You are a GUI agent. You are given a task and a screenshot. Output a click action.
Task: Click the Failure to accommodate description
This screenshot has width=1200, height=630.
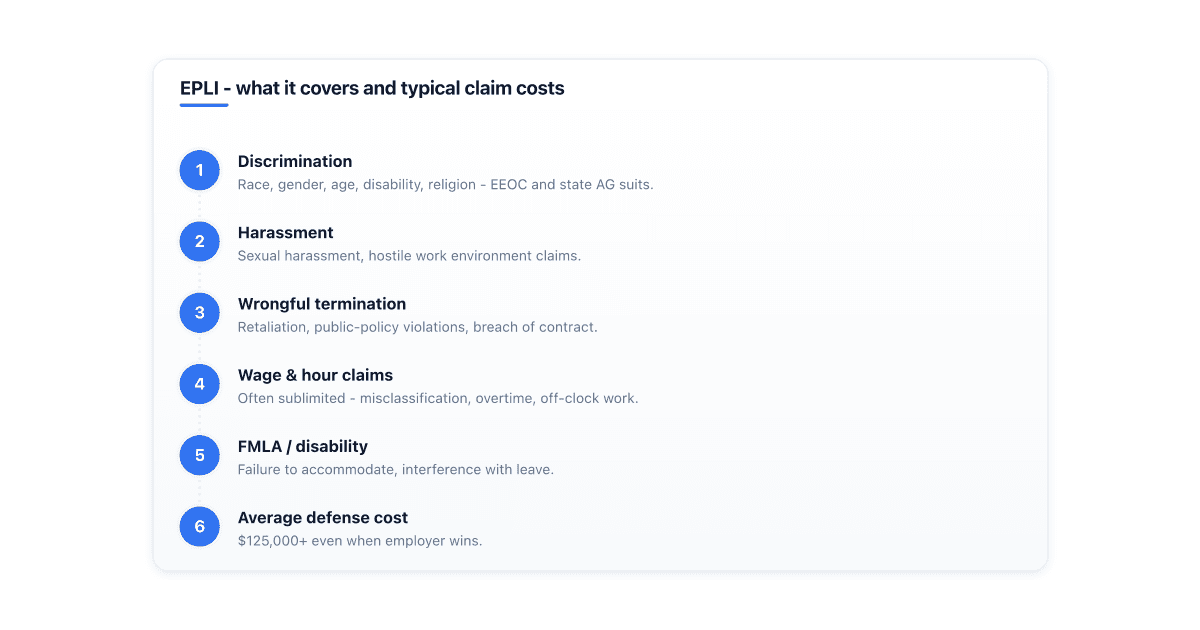[x=395, y=469]
